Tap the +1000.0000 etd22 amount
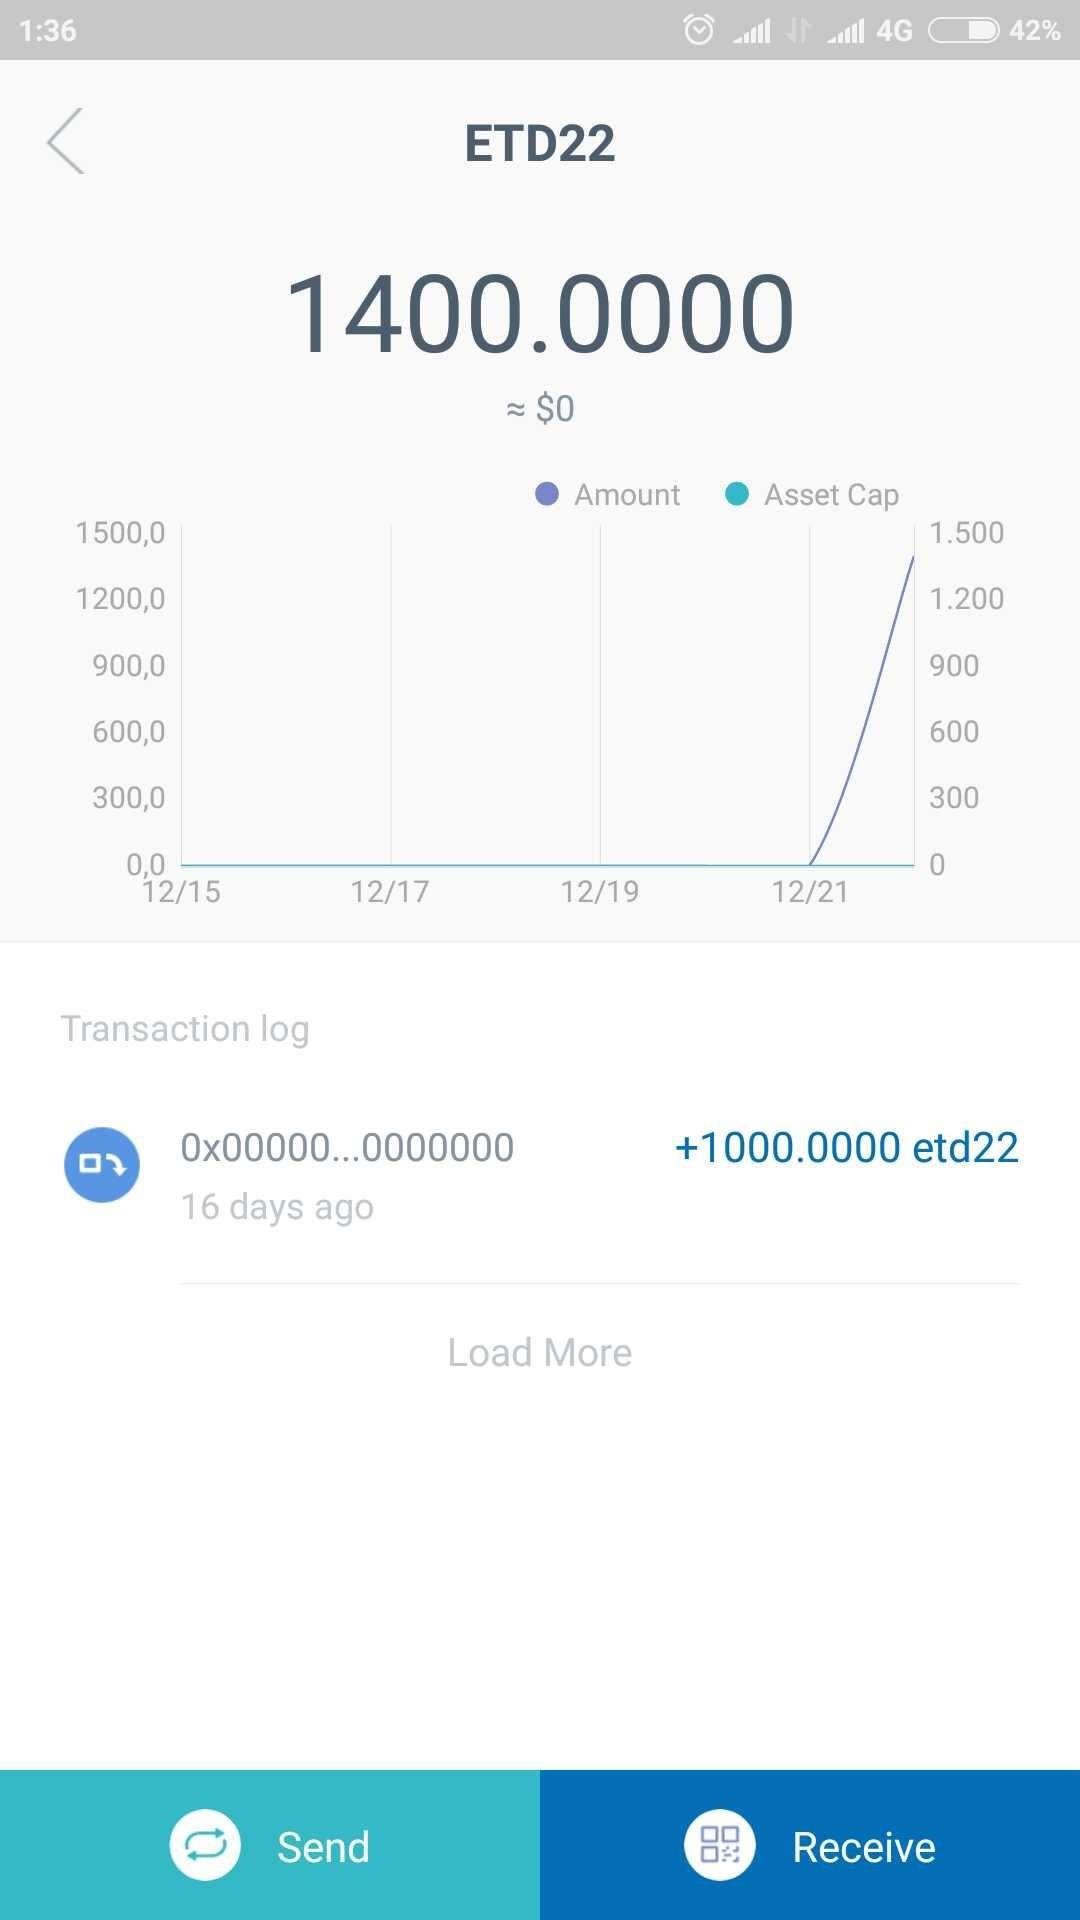The image size is (1080, 1920). (x=846, y=1148)
